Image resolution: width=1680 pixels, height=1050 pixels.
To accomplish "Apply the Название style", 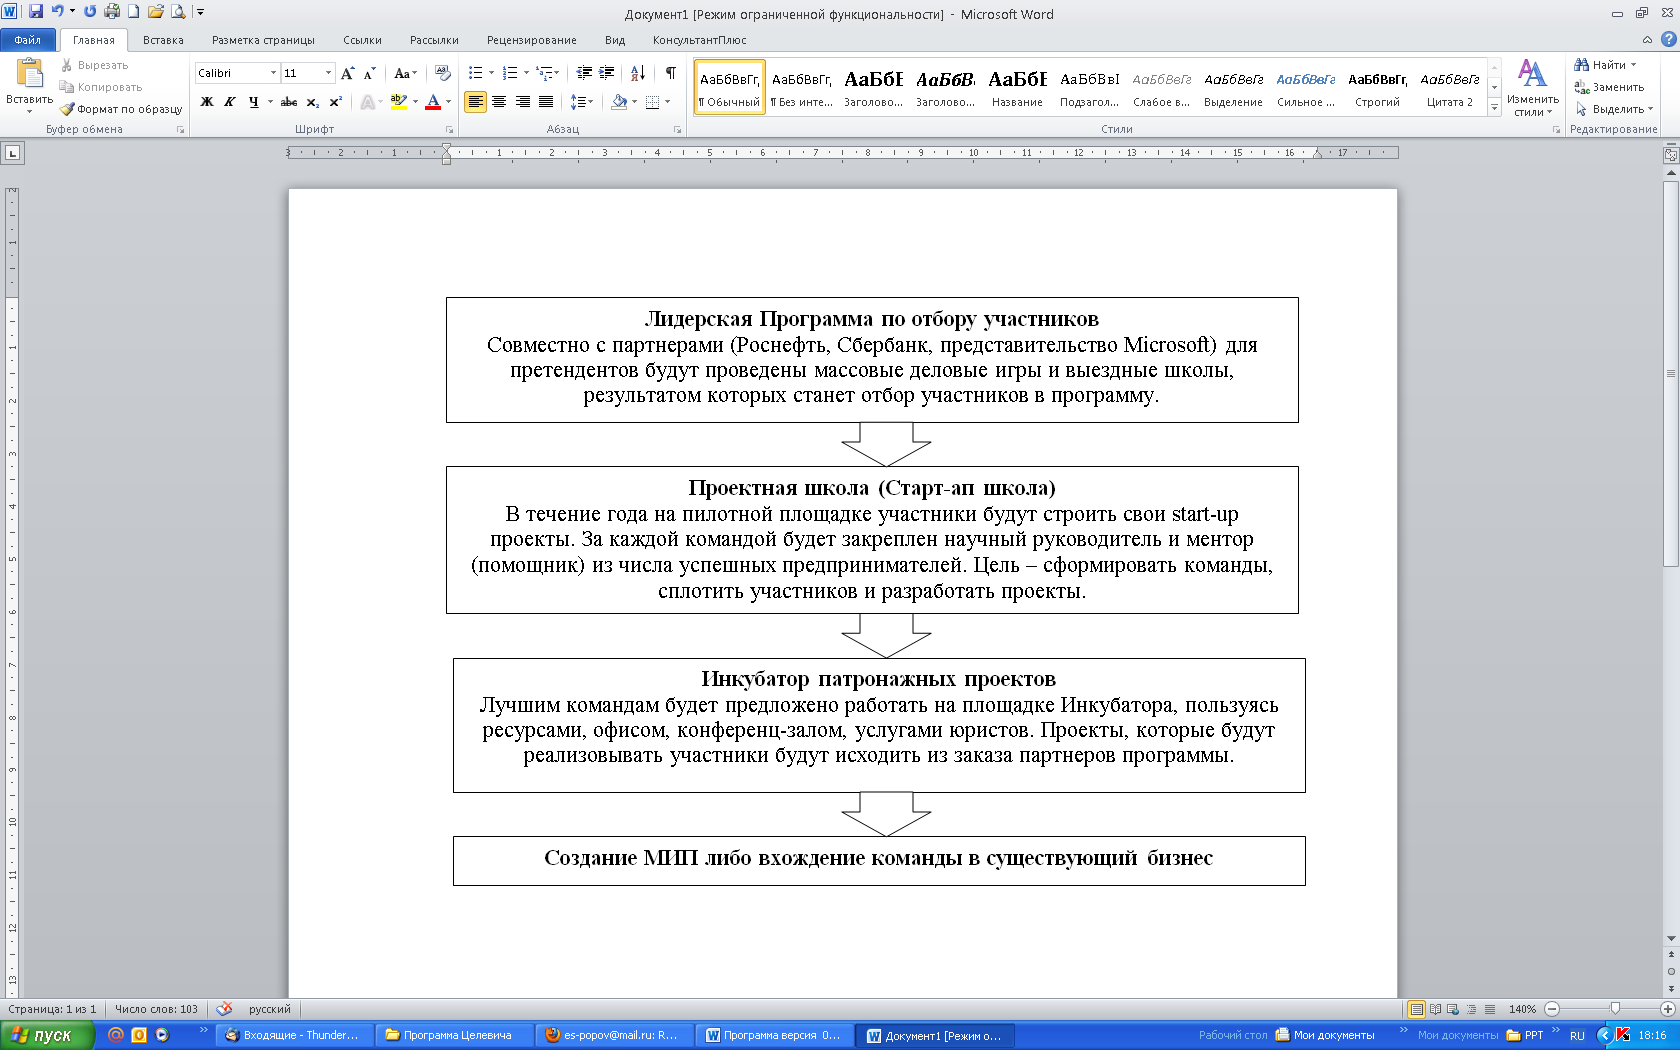I will (x=1017, y=87).
